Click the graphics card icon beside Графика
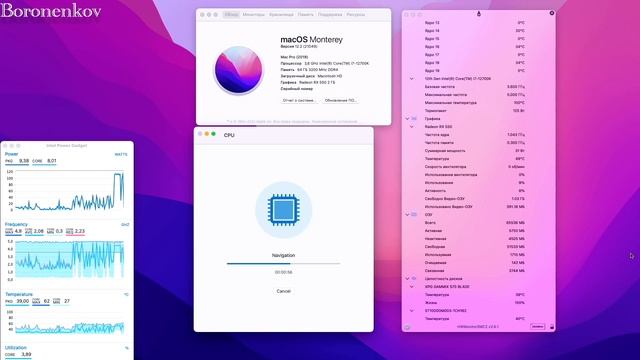This screenshot has height=360, width=640. click(x=414, y=118)
